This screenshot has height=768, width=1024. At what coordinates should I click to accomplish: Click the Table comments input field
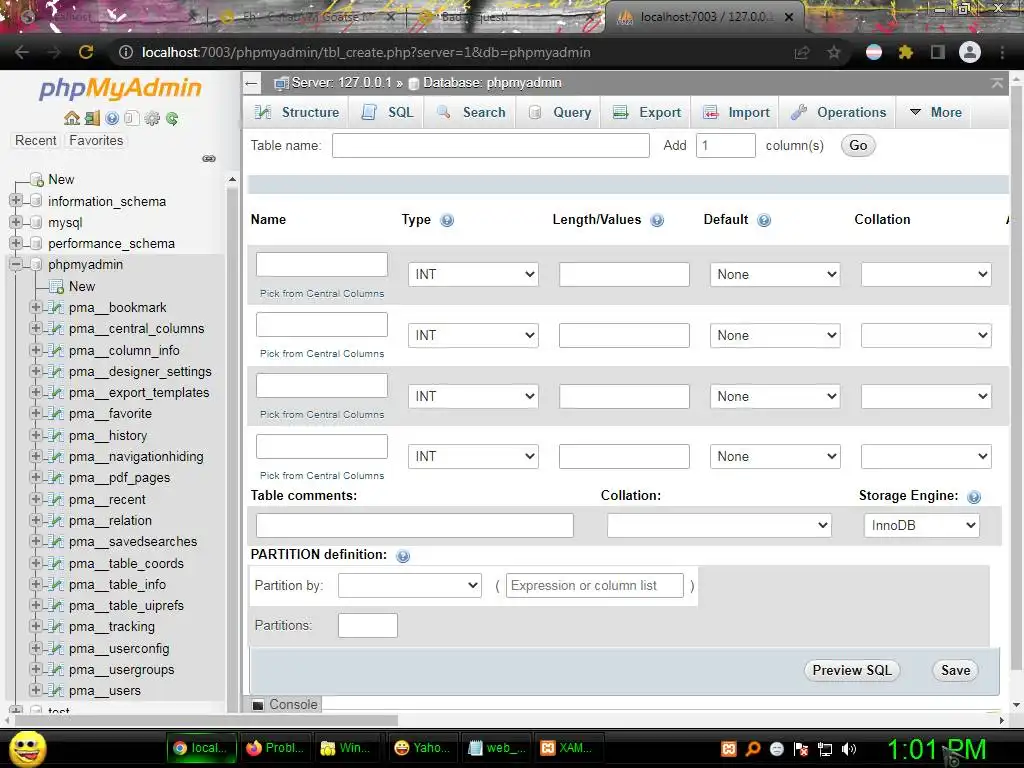point(415,525)
